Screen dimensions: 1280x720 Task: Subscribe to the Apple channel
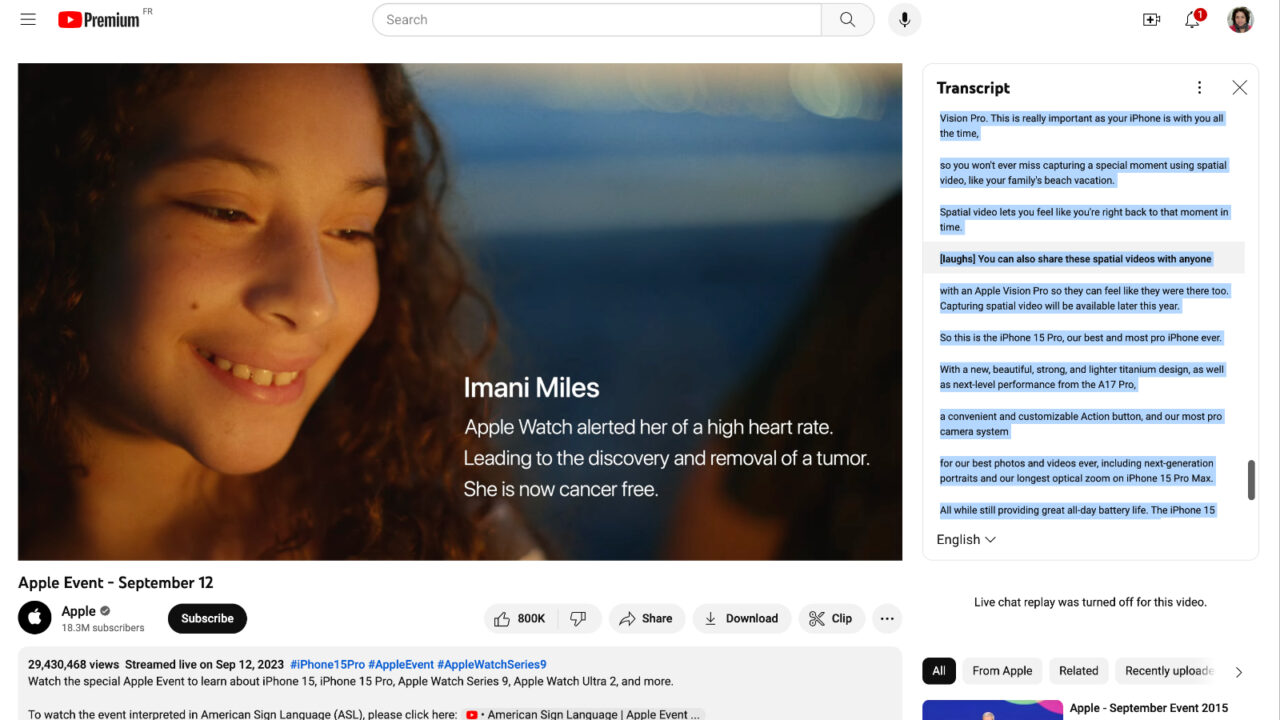pyautogui.click(x=207, y=618)
